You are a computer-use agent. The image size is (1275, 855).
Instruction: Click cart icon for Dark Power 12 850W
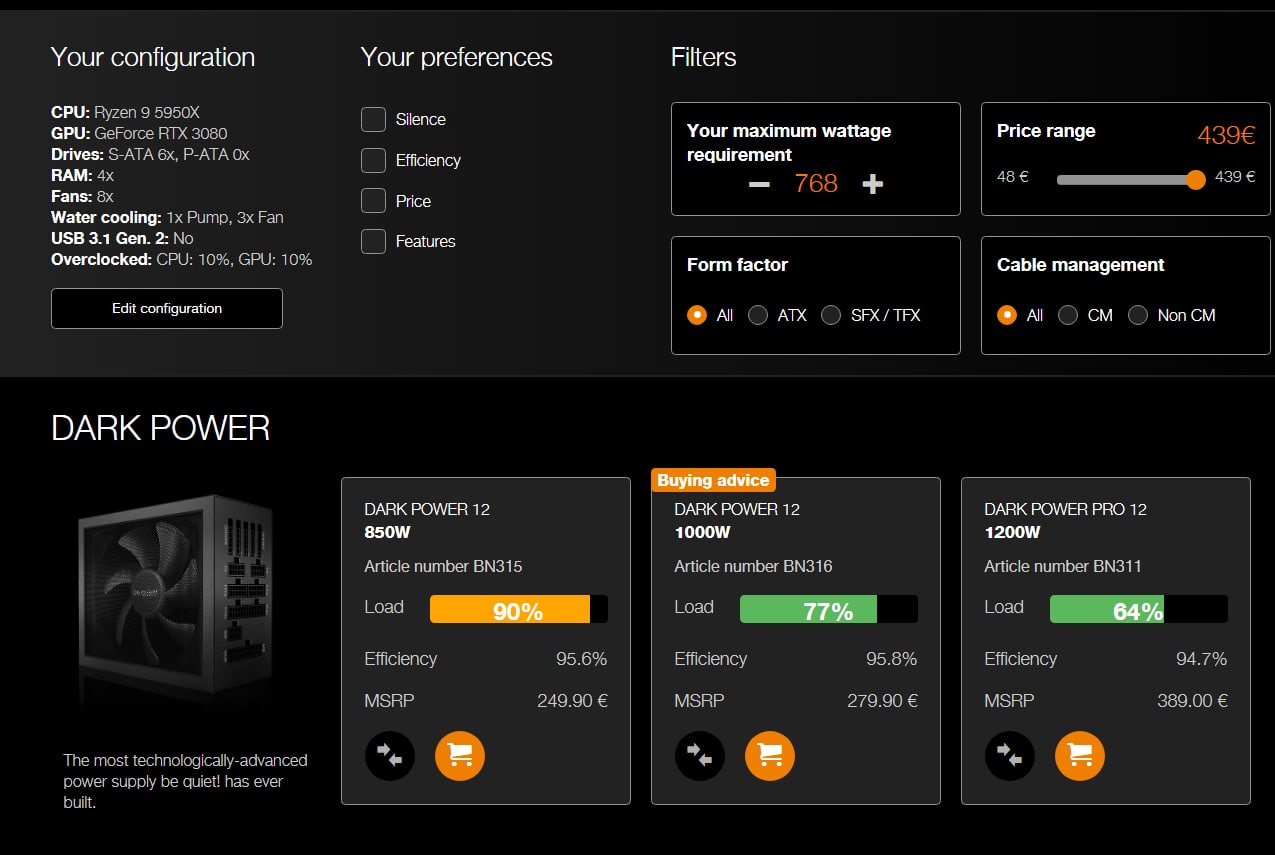(x=460, y=756)
